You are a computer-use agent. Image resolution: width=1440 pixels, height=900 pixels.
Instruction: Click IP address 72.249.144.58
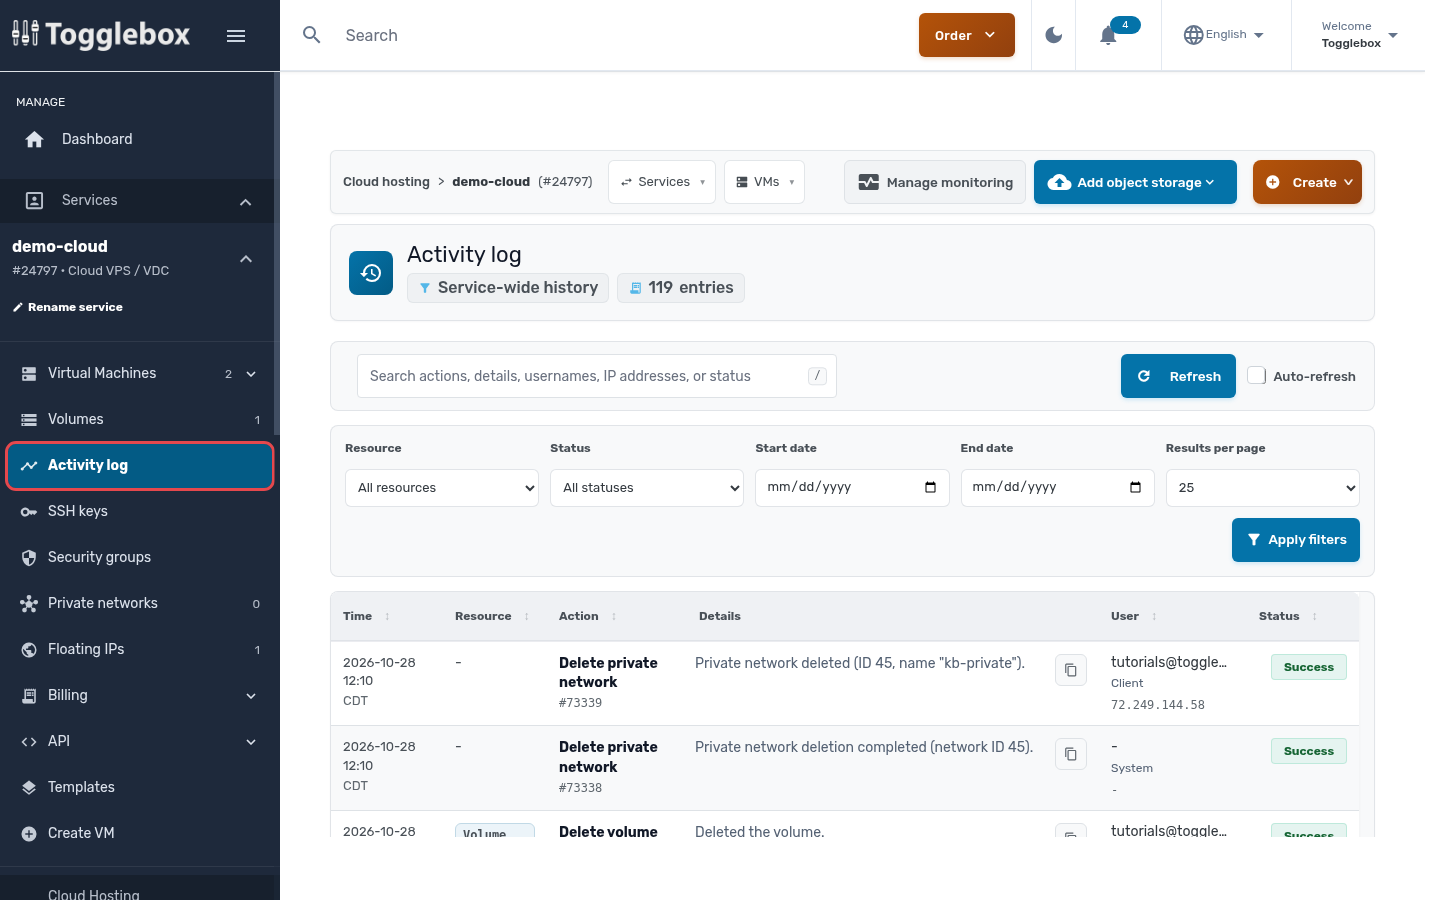pyautogui.click(x=1158, y=705)
